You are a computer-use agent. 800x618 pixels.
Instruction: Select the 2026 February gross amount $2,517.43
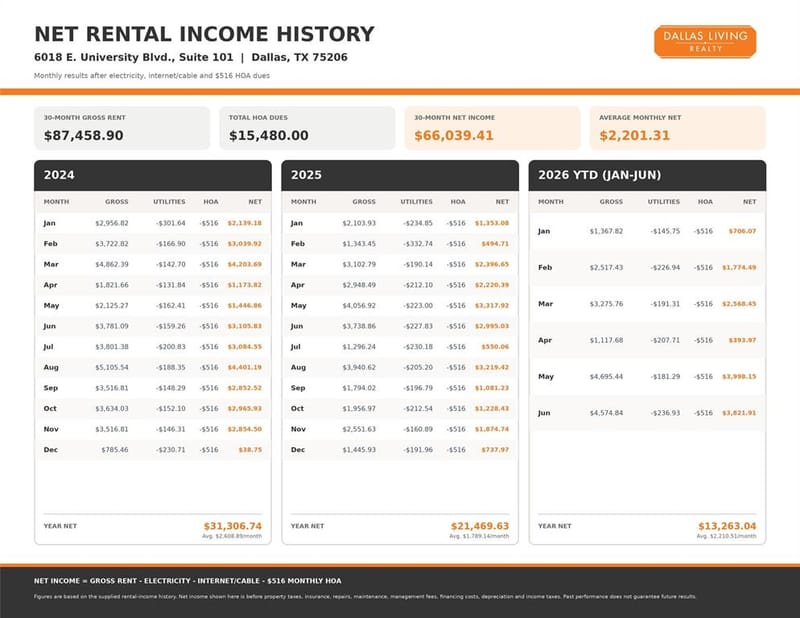pos(606,267)
